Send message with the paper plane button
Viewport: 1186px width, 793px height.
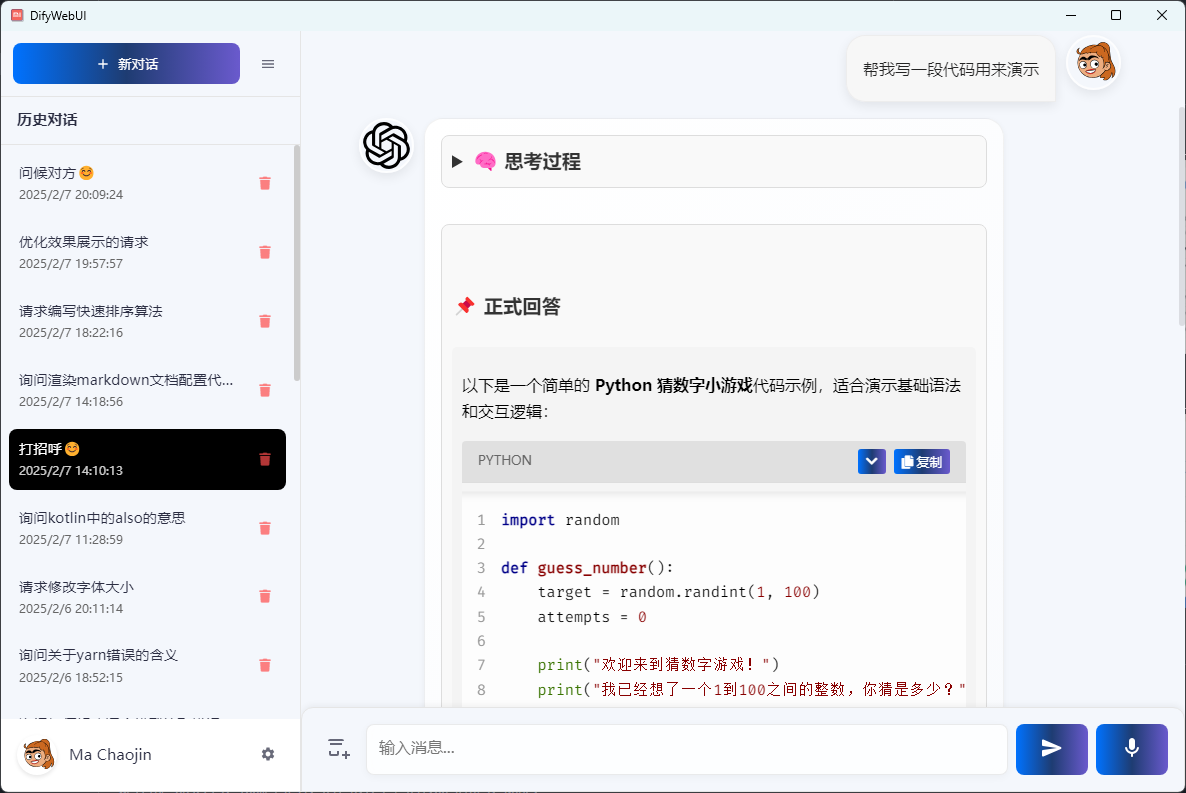pyautogui.click(x=1051, y=749)
